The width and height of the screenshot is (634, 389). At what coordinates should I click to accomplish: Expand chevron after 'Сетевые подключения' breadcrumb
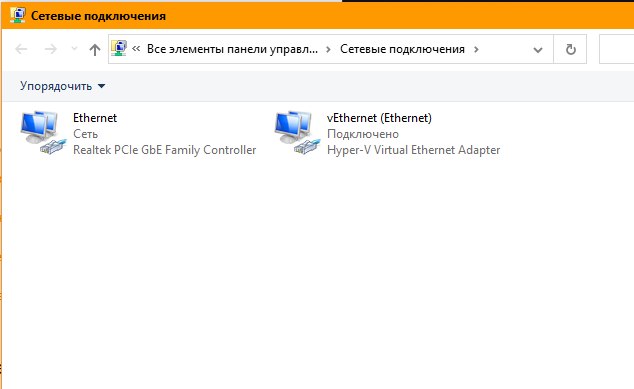476,49
